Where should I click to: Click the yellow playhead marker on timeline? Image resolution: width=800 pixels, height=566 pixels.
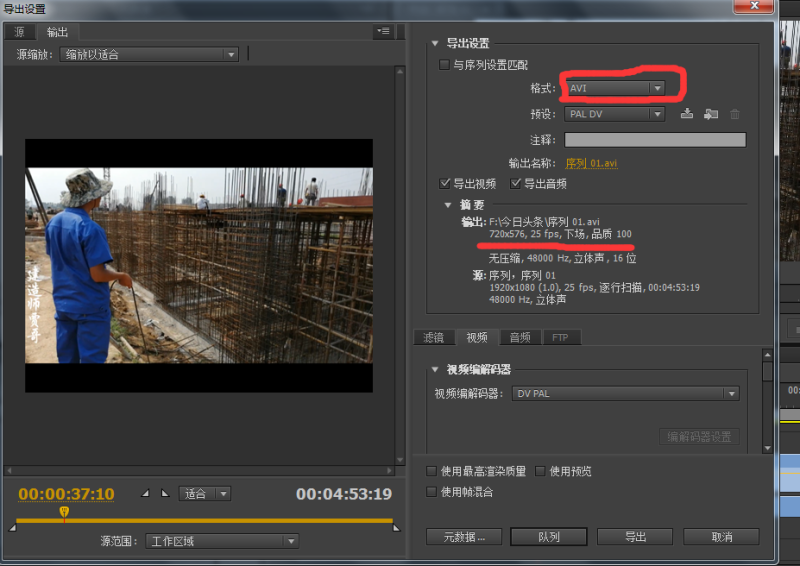[x=64, y=512]
